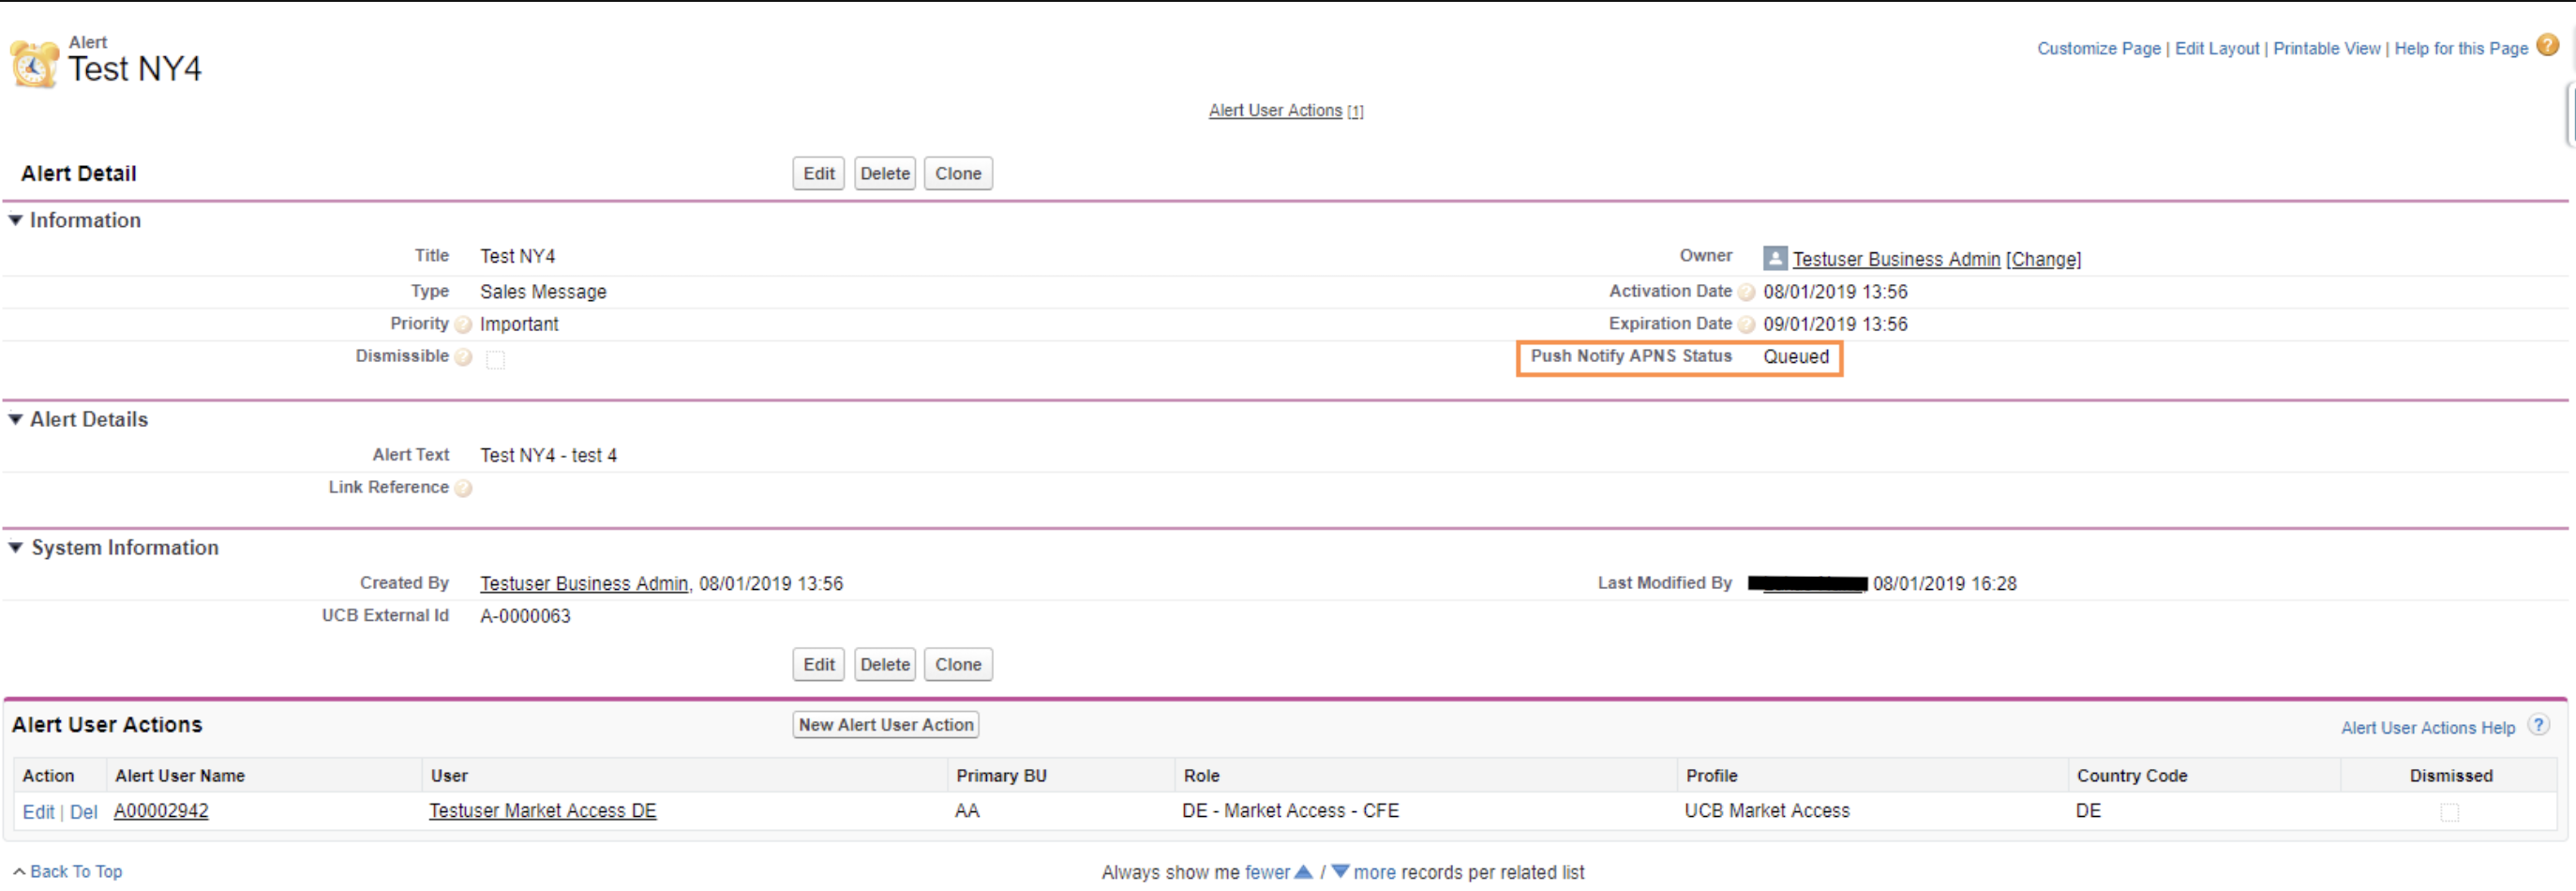The image size is (2576, 891).
Task: Click the Expiration Date help icon
Action: click(x=1746, y=325)
